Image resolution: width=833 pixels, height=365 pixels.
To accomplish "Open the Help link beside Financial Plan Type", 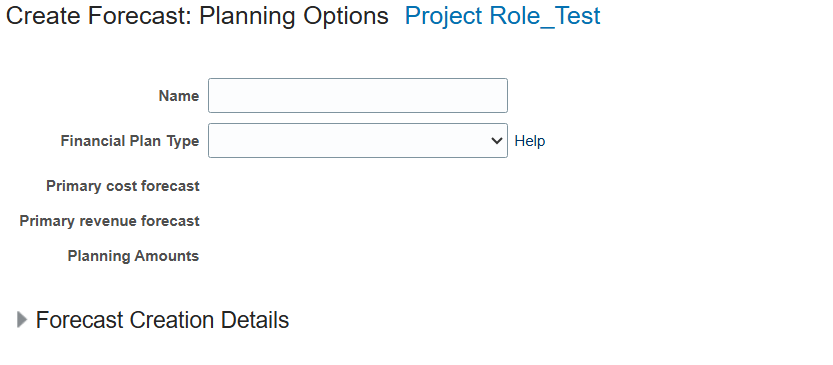I will [530, 141].
